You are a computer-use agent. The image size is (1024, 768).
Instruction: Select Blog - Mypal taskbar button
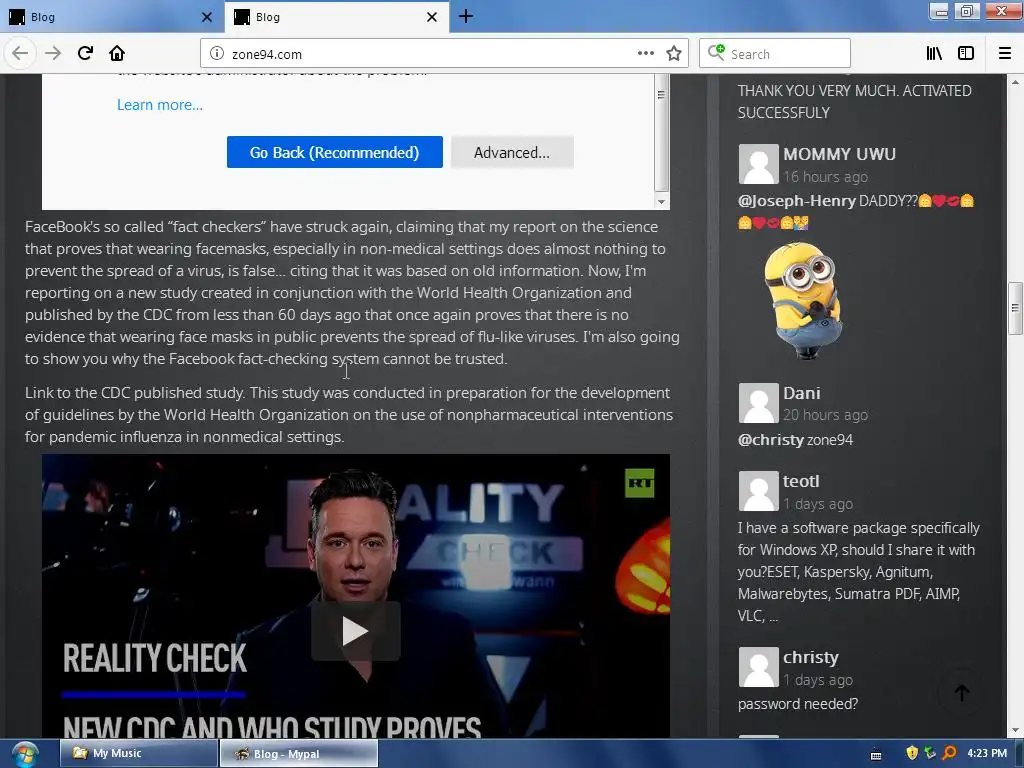click(298, 753)
